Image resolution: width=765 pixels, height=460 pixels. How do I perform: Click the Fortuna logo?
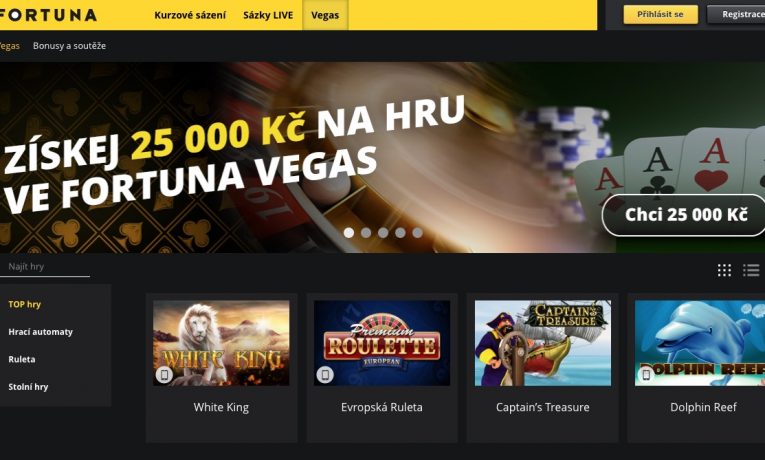coord(48,15)
